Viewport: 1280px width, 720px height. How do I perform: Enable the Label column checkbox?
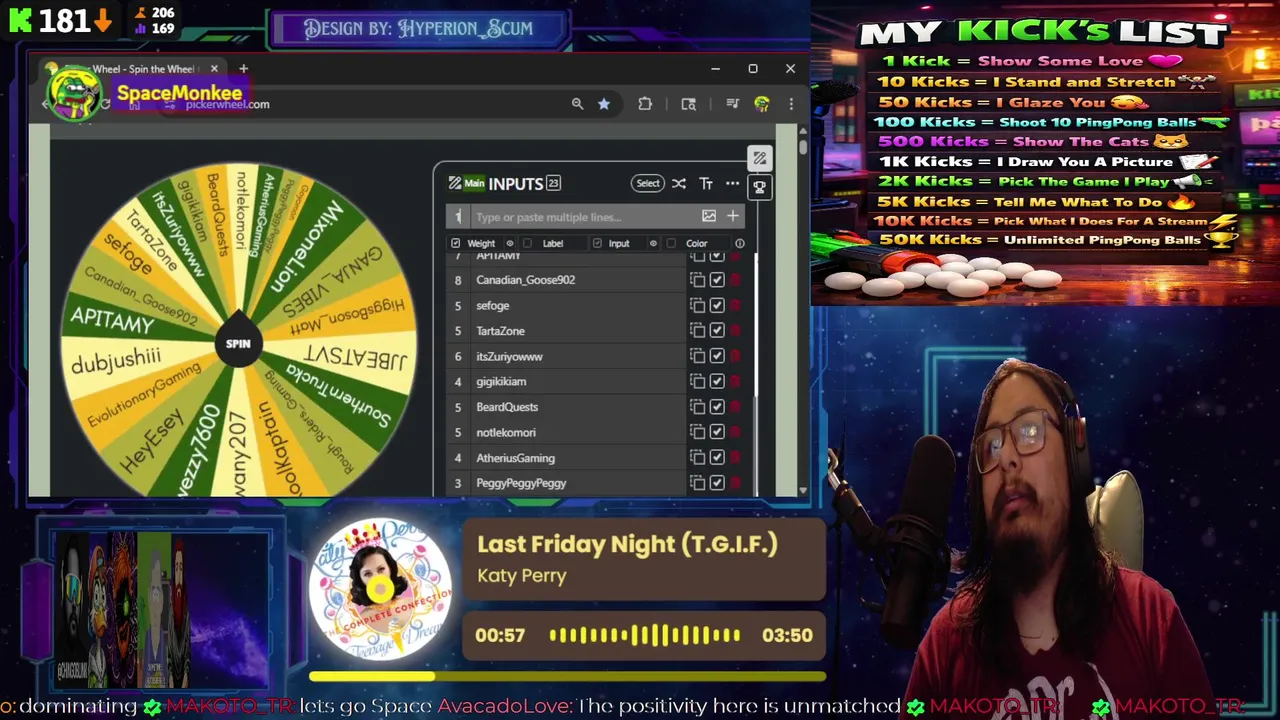tap(528, 243)
